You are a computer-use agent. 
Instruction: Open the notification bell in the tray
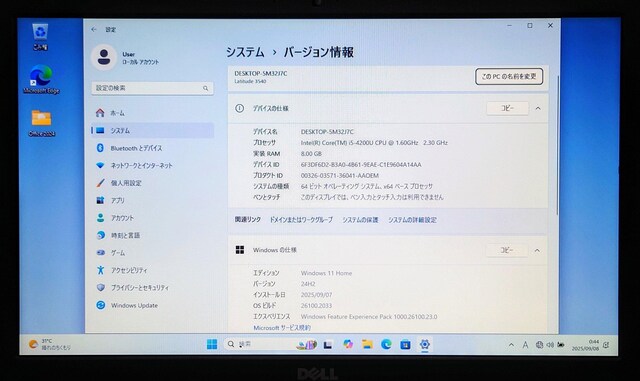(x=606, y=345)
